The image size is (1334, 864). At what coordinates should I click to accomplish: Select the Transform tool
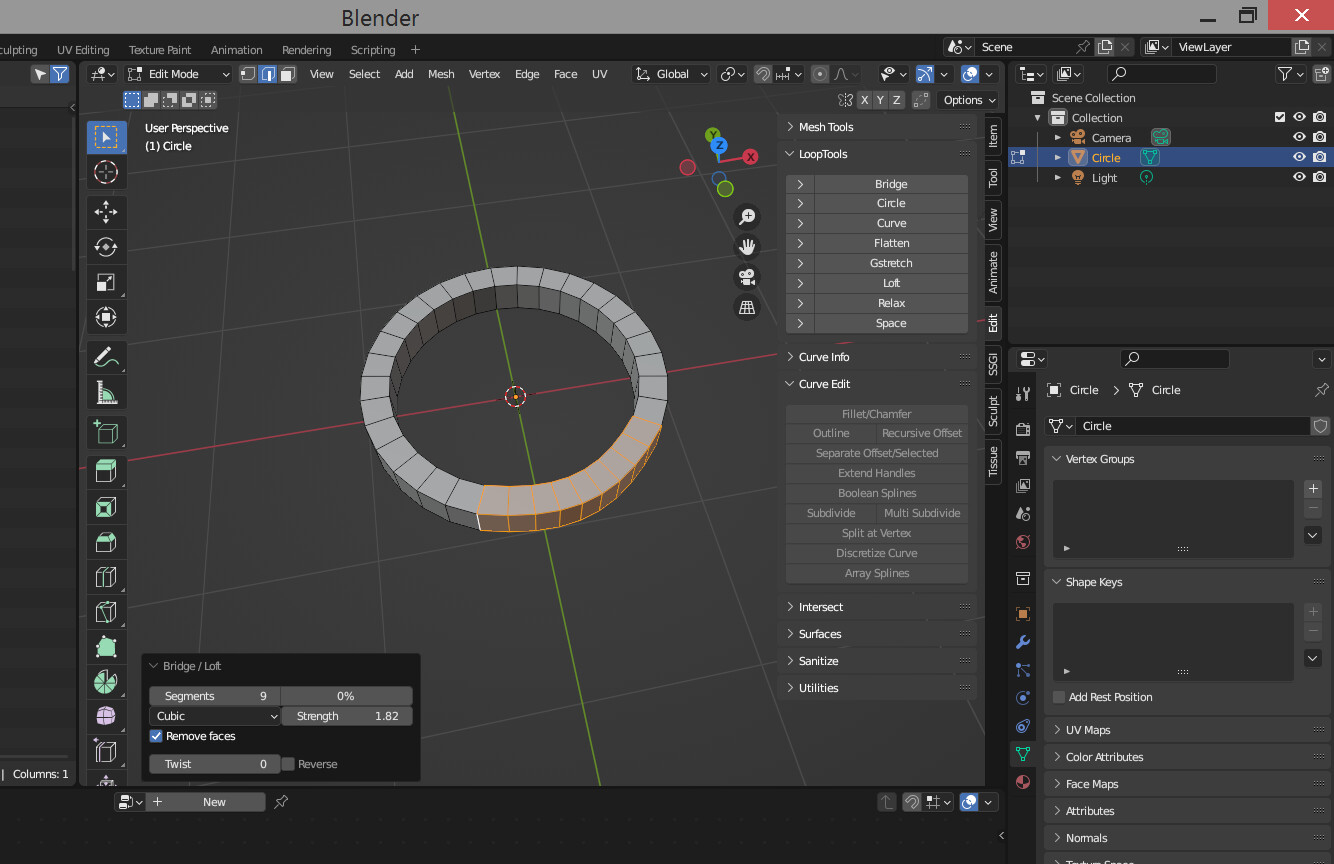[x=105, y=318]
